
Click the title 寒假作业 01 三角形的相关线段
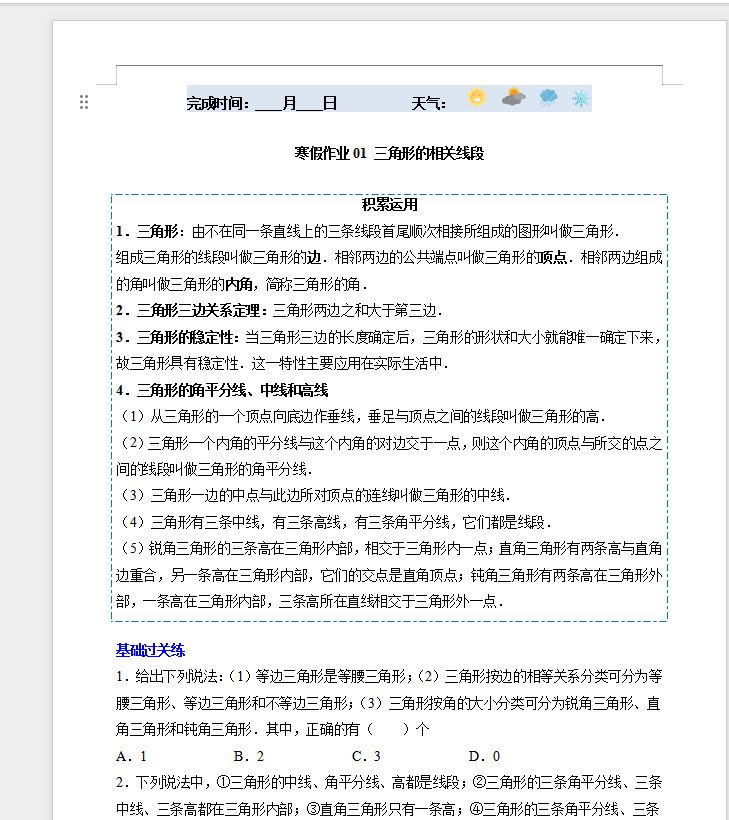pyautogui.click(x=389, y=153)
